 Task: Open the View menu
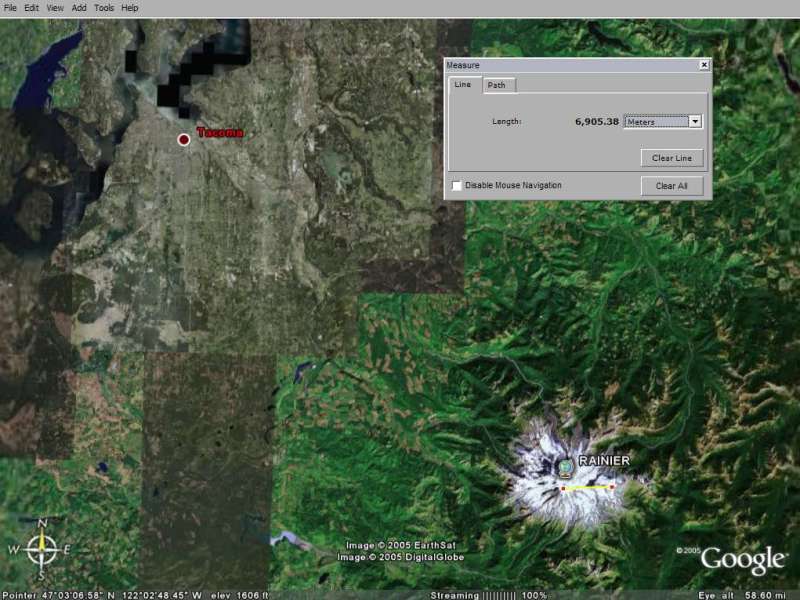pyautogui.click(x=55, y=8)
